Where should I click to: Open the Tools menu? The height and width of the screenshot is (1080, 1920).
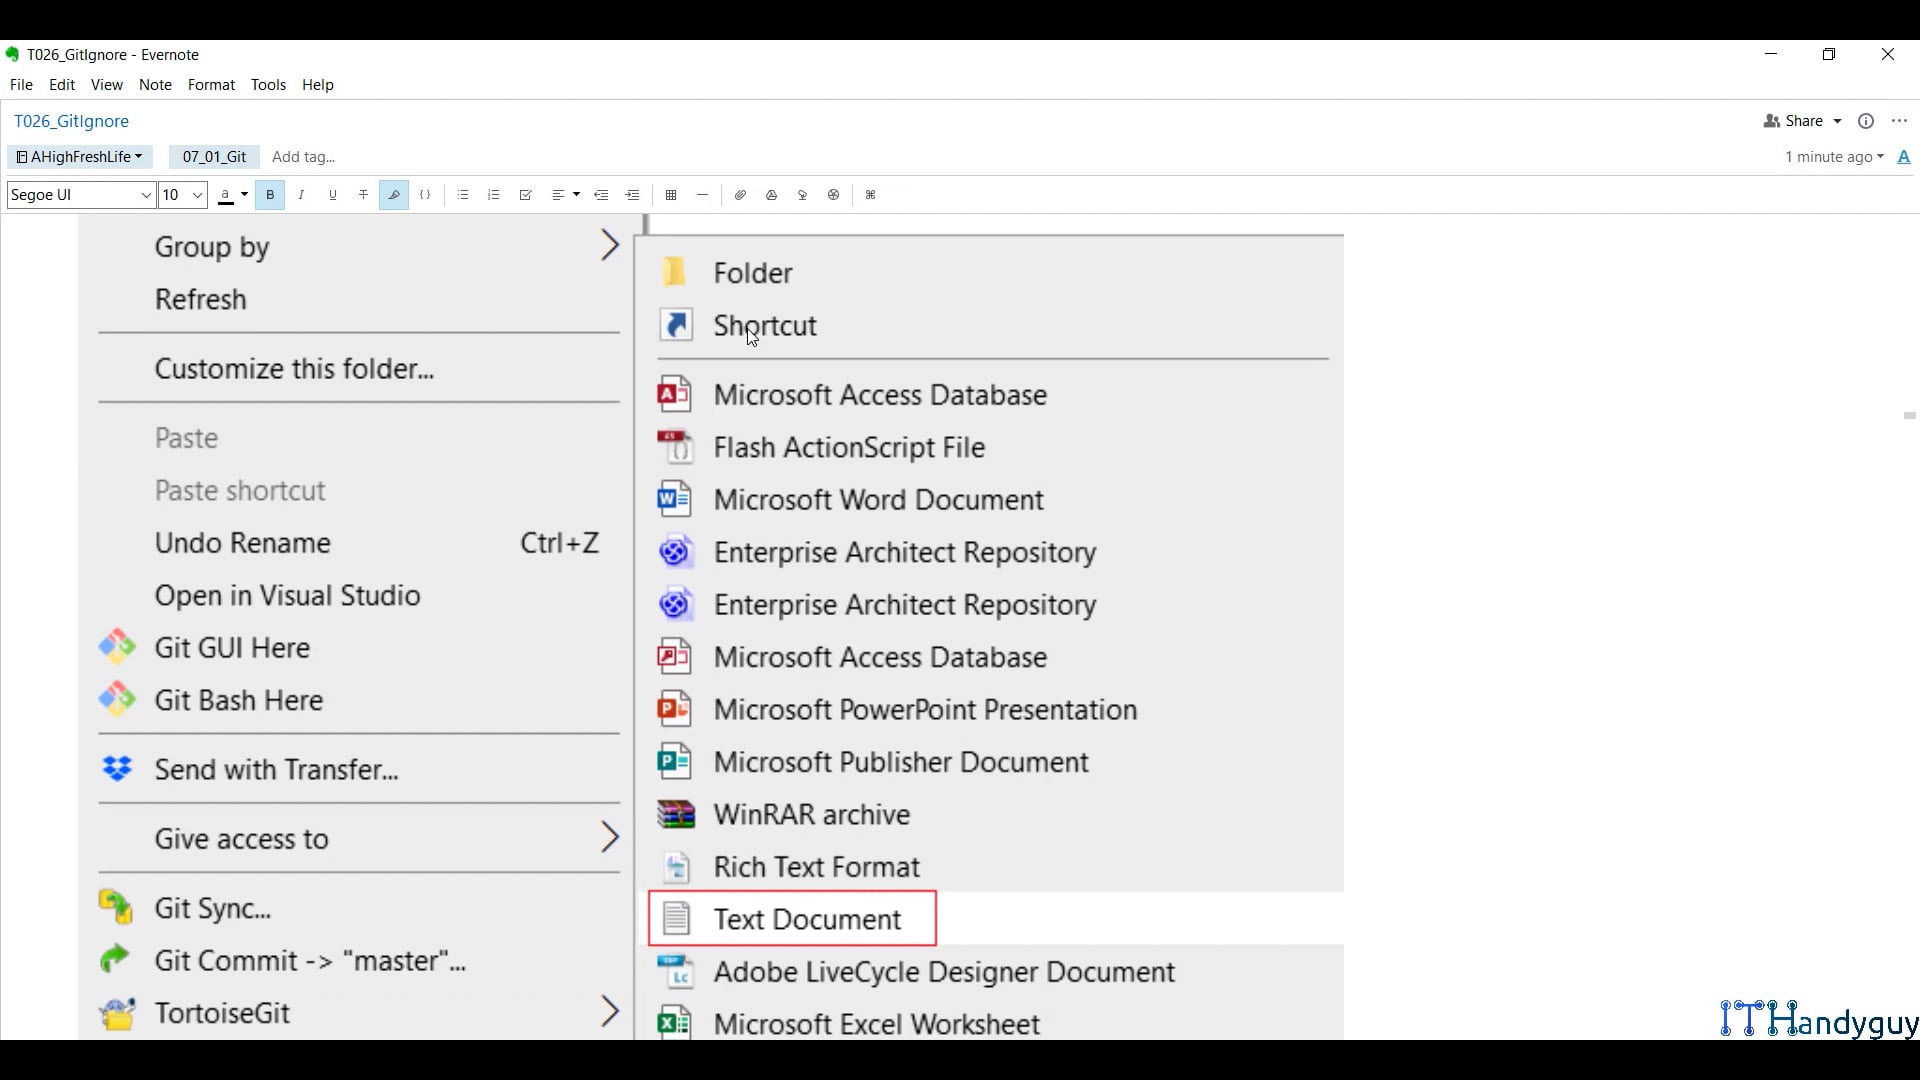tap(268, 85)
